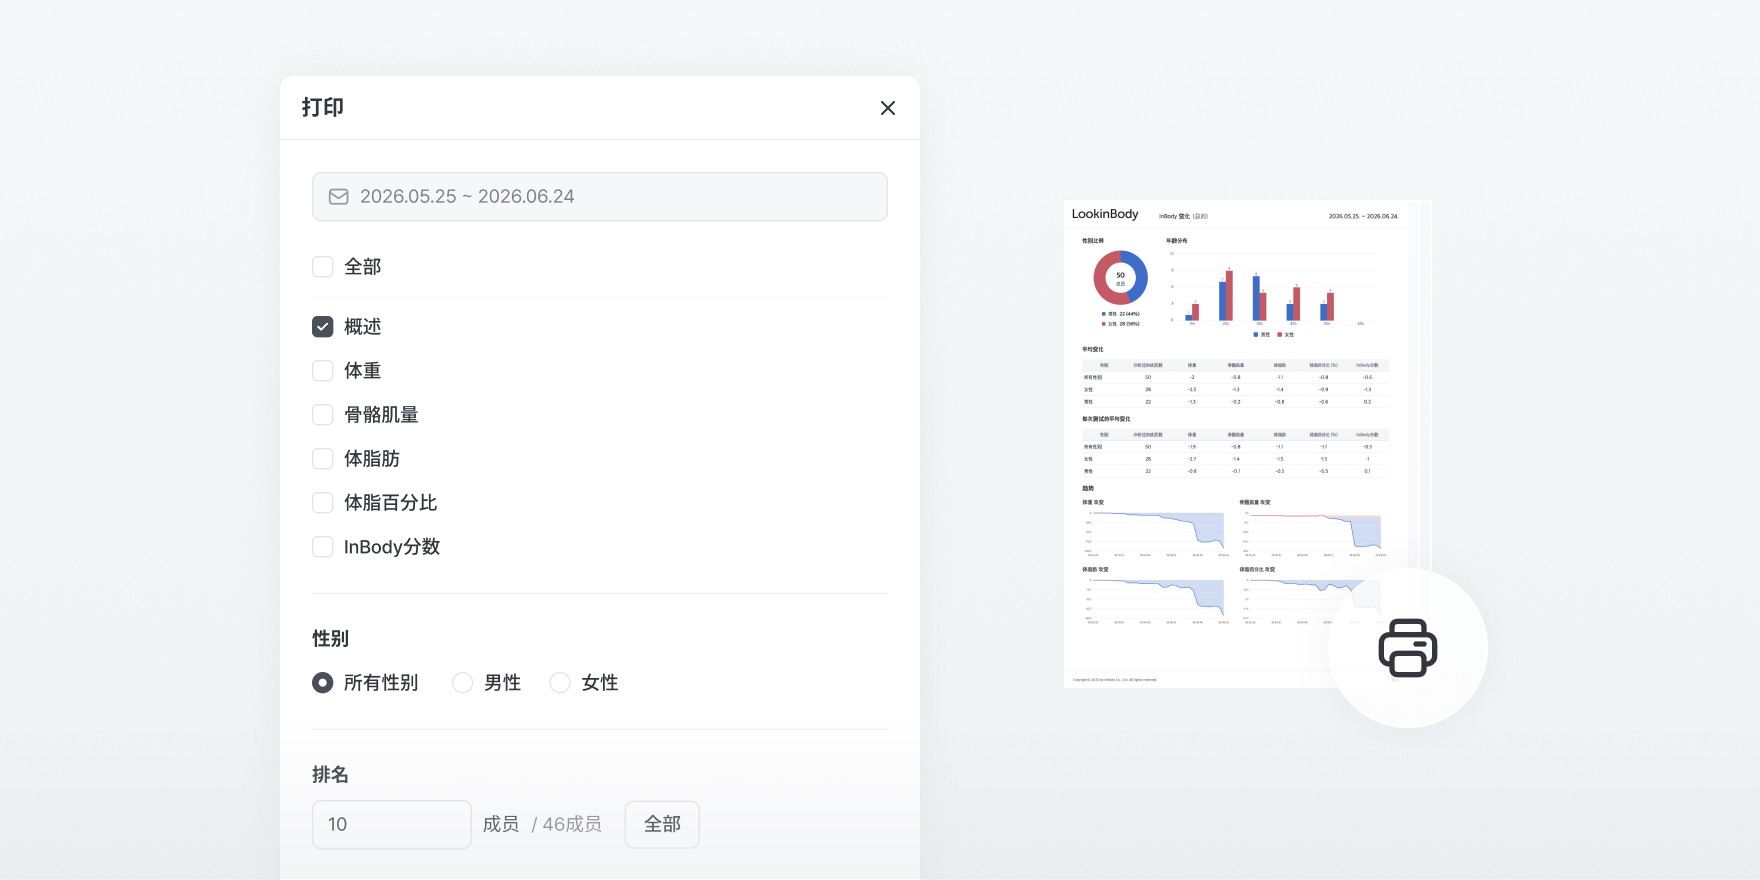
Task: Click the 全部 button beside 46成员
Action: (662, 825)
